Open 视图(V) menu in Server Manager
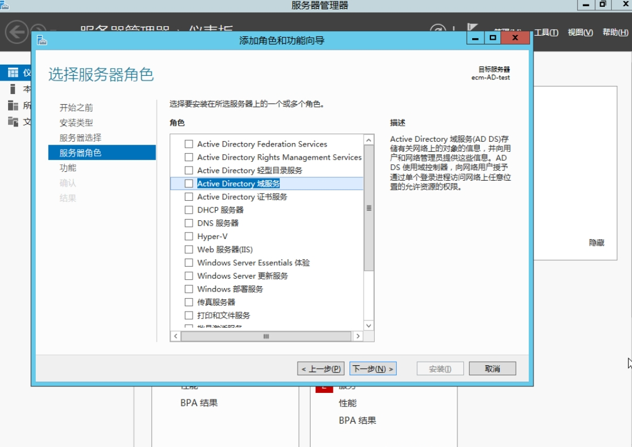632x447 pixels. click(x=580, y=32)
